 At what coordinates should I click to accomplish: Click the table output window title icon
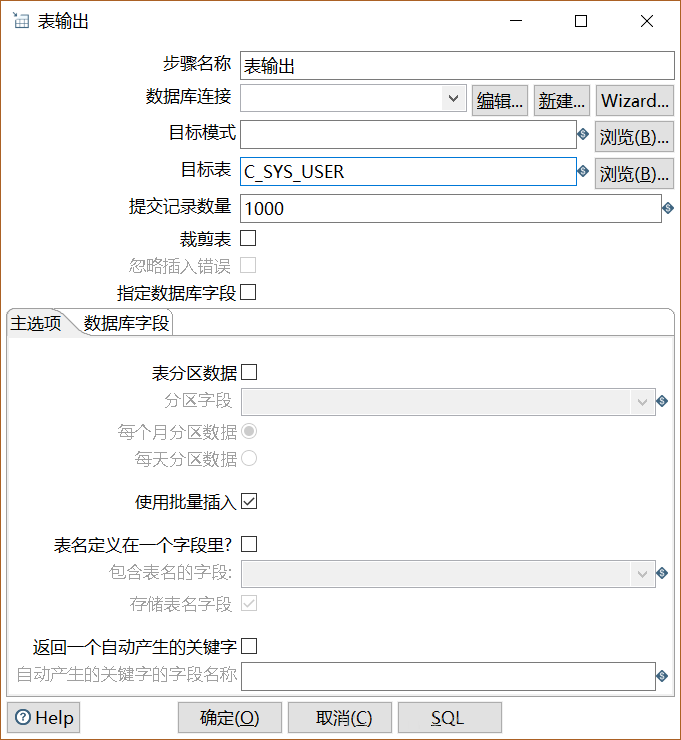coord(21,21)
